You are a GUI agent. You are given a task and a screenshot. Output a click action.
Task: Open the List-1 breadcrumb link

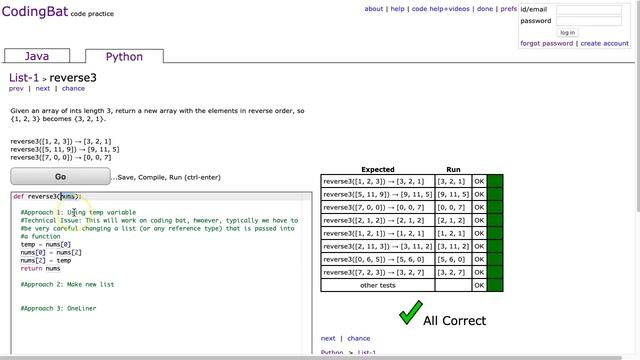[24, 78]
